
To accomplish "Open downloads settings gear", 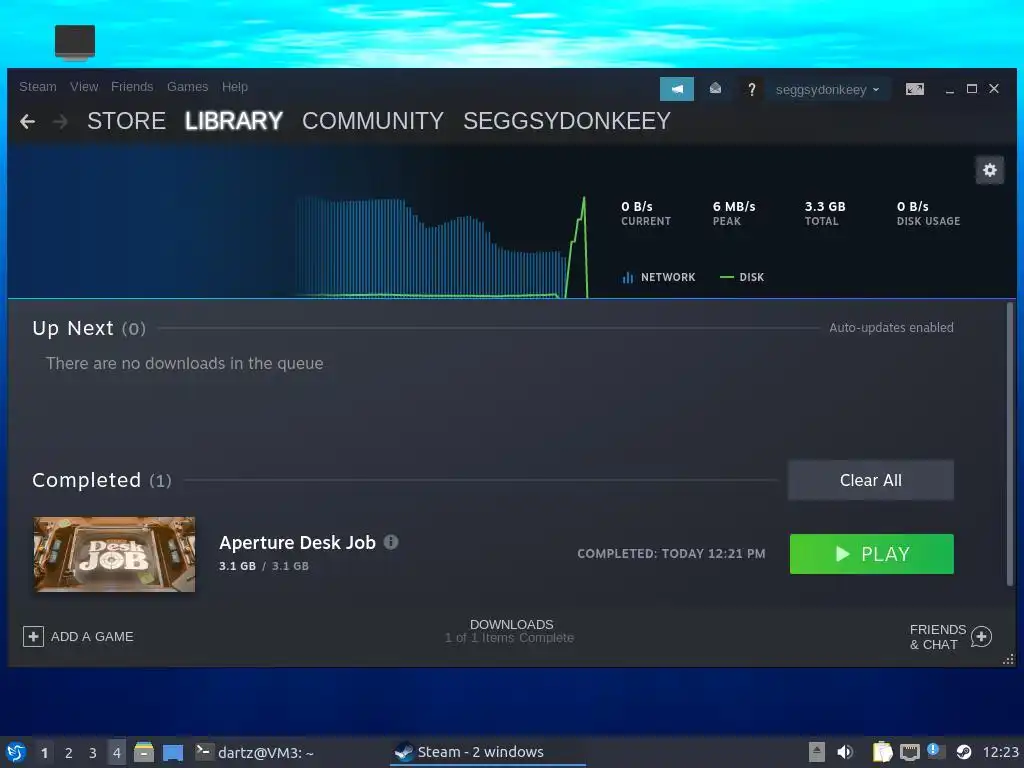I will (x=989, y=170).
